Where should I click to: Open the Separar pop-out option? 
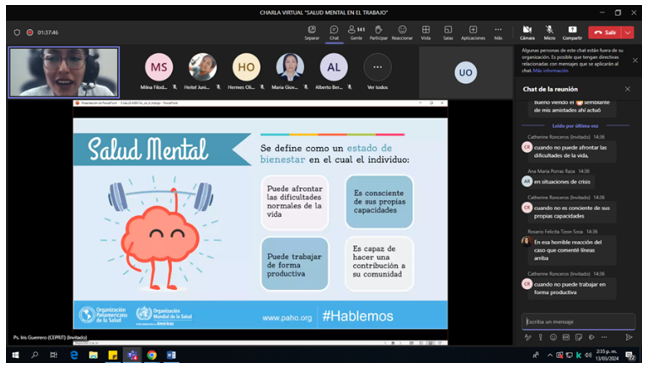point(312,33)
